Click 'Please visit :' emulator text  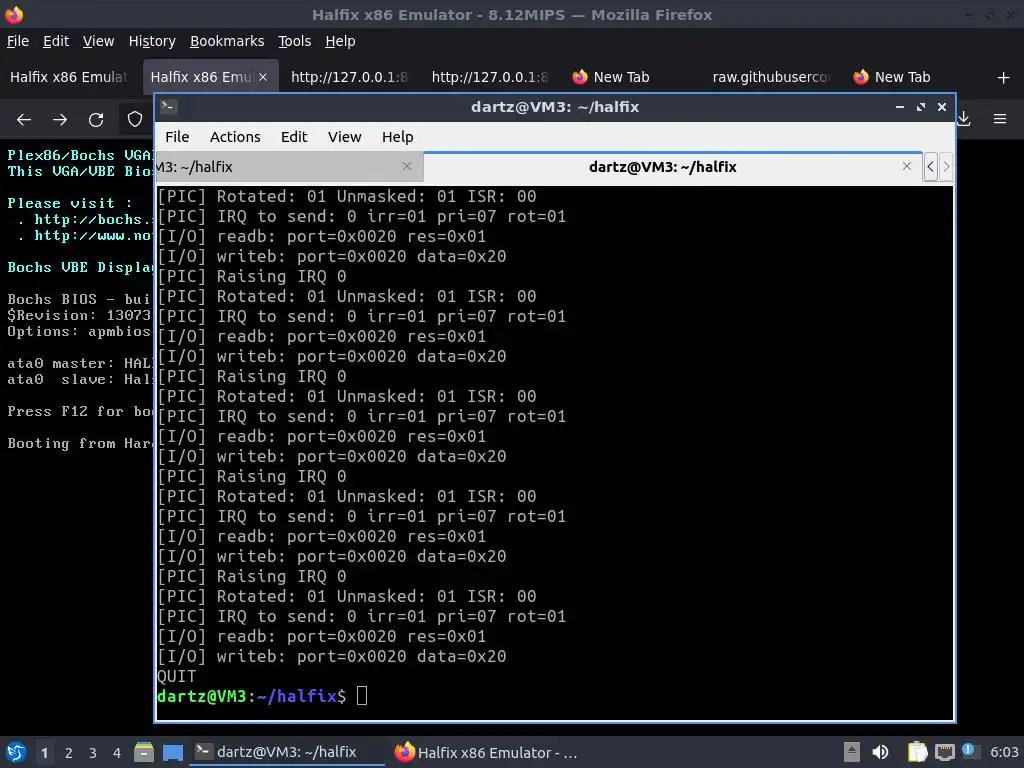(x=70, y=203)
